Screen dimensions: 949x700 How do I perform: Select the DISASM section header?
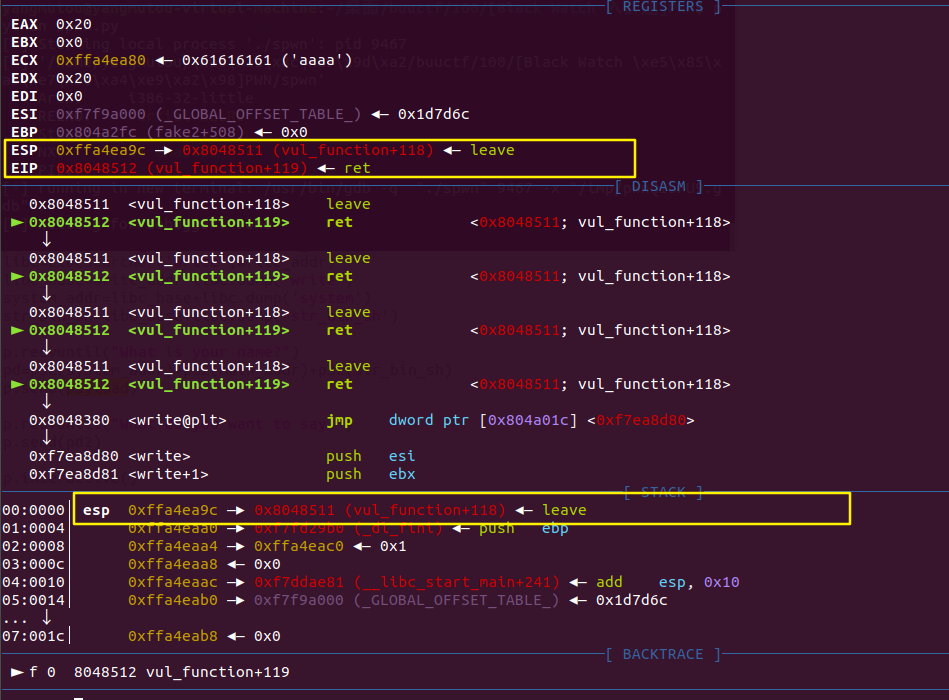coord(658,186)
